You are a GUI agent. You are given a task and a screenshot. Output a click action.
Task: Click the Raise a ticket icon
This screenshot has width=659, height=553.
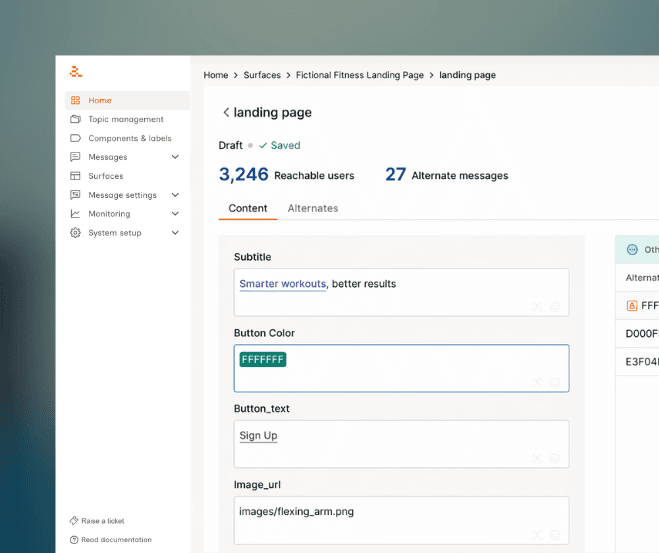pos(74,521)
